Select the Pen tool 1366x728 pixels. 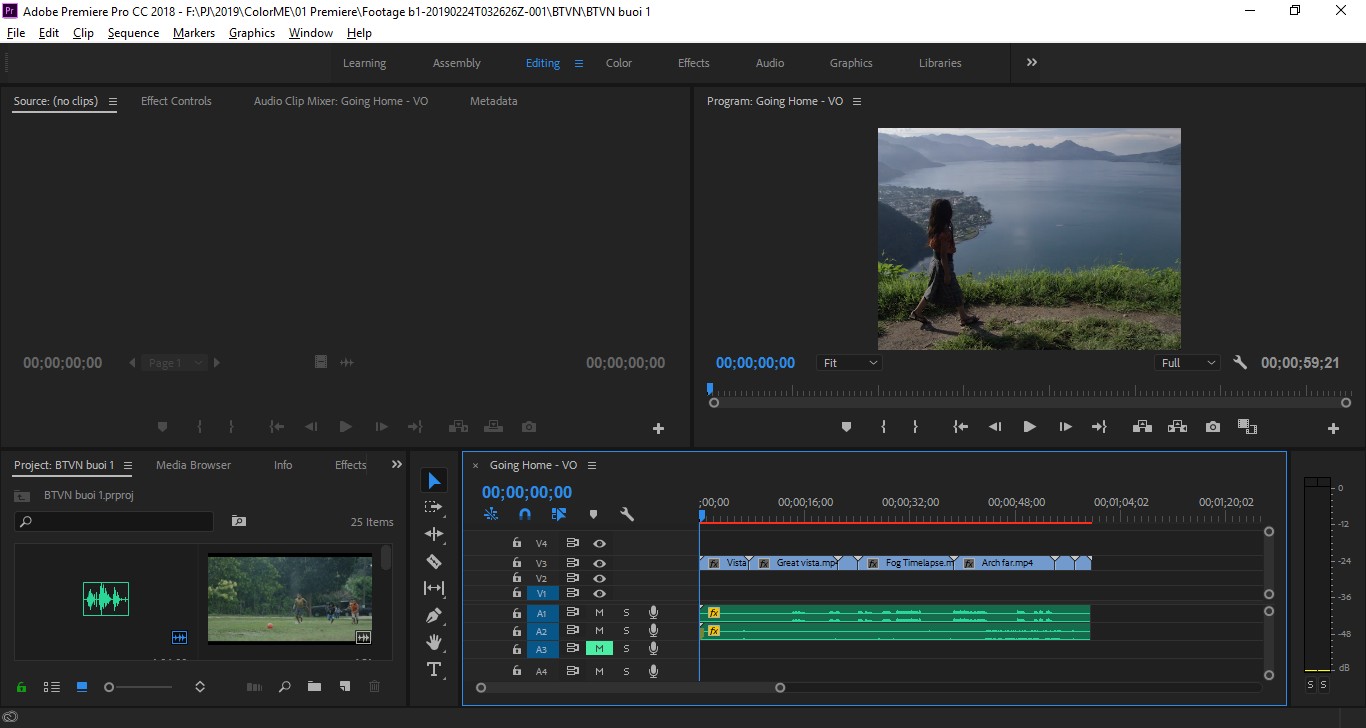[x=434, y=615]
